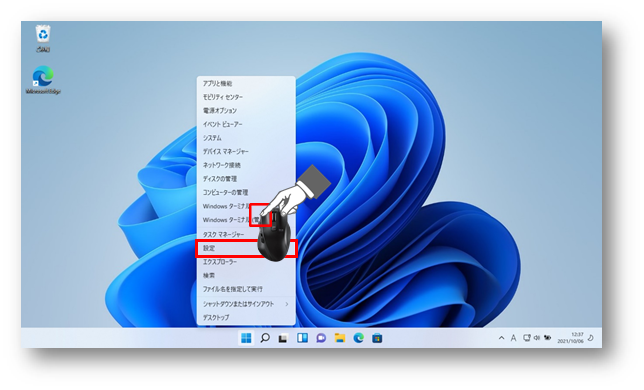Viewport: 644px width, 390px height.
Task: Expand シャットダウンまたはサインアウト submenu
Action: click(246, 304)
